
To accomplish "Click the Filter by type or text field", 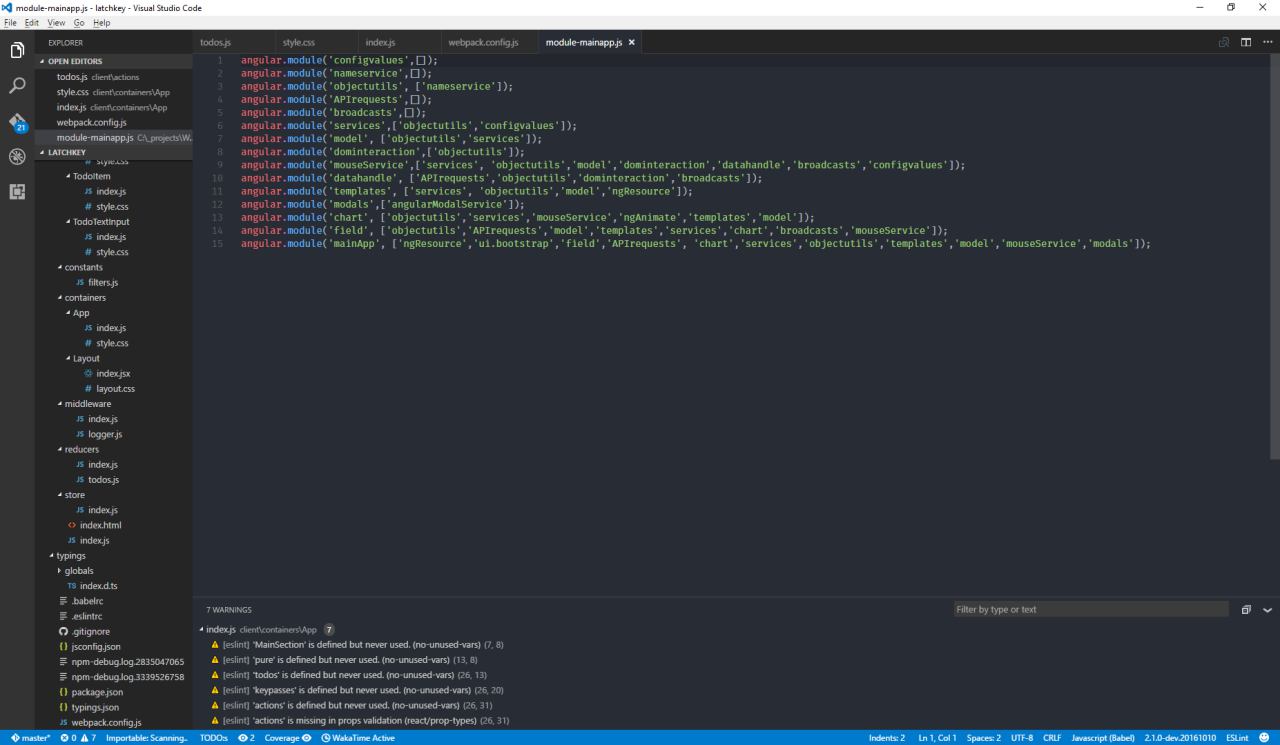I will click(1090, 609).
